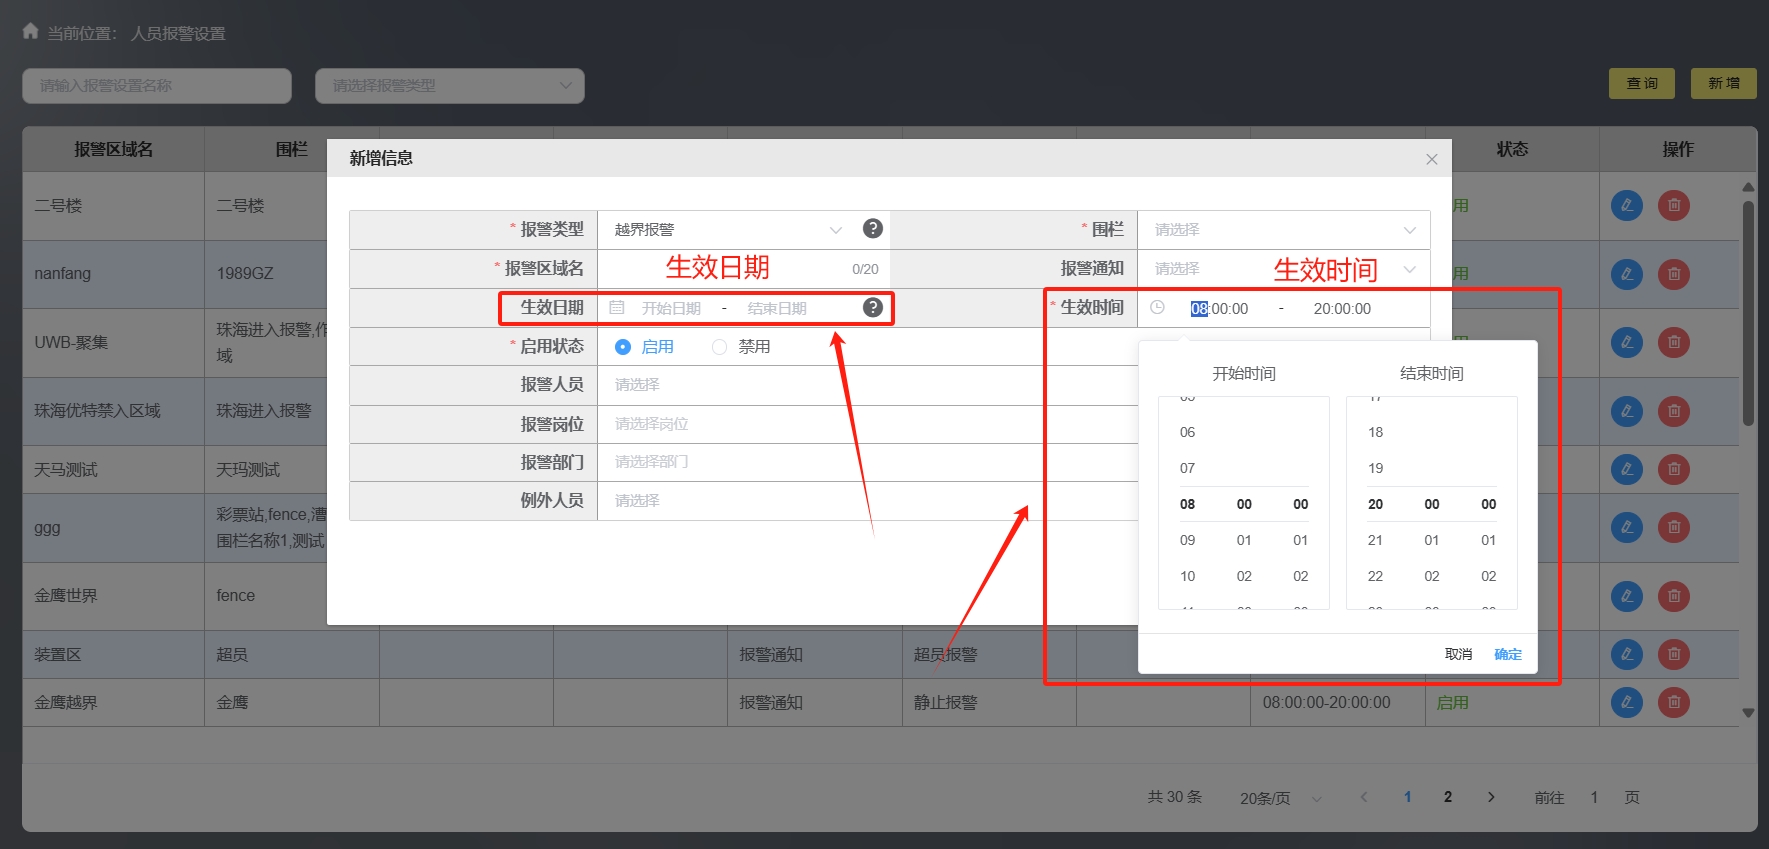The height and width of the screenshot is (849, 1769).
Task: Open the 请选择报警类型 filter dropdown
Action: [449, 86]
